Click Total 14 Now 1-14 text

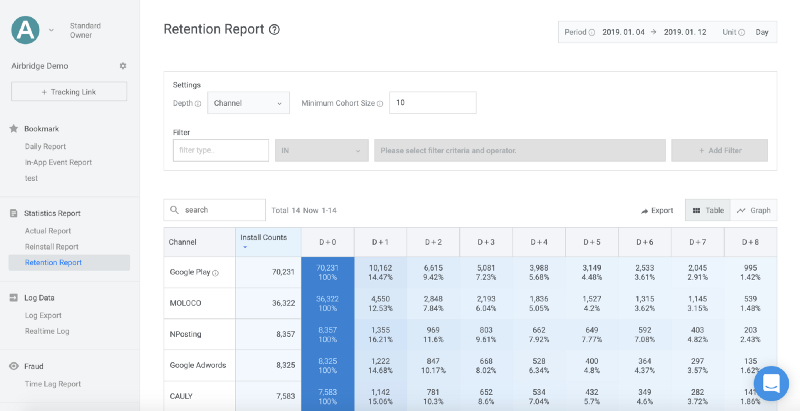click(304, 210)
